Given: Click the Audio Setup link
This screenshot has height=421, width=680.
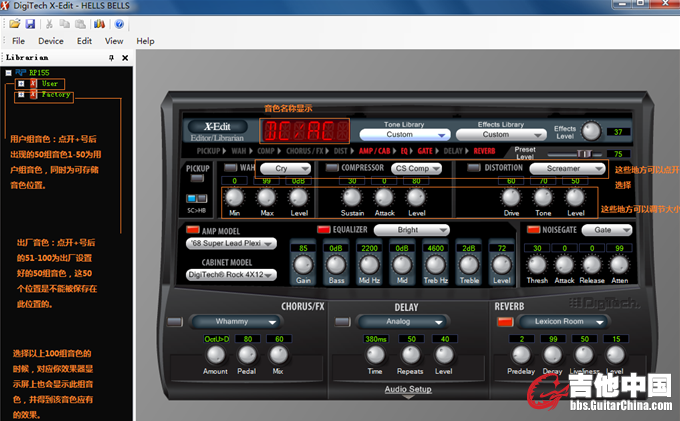Looking at the screenshot, I should click(x=408, y=389).
